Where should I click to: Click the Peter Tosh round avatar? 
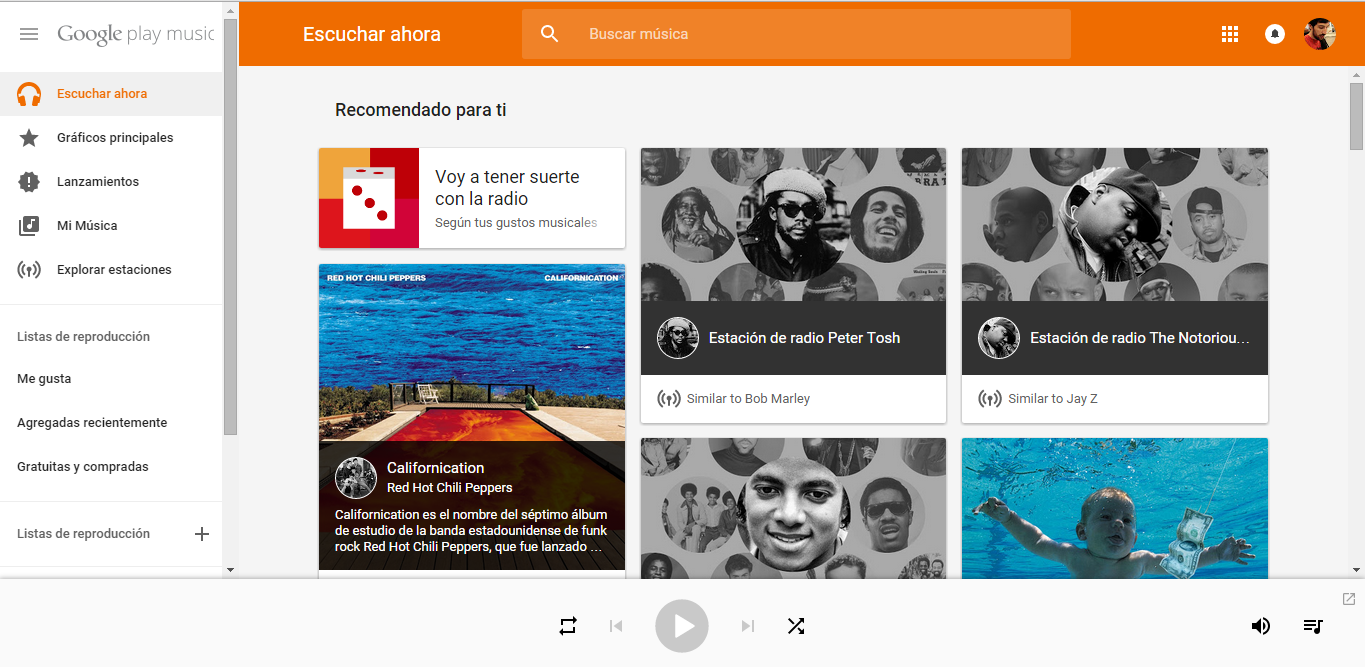coord(677,338)
